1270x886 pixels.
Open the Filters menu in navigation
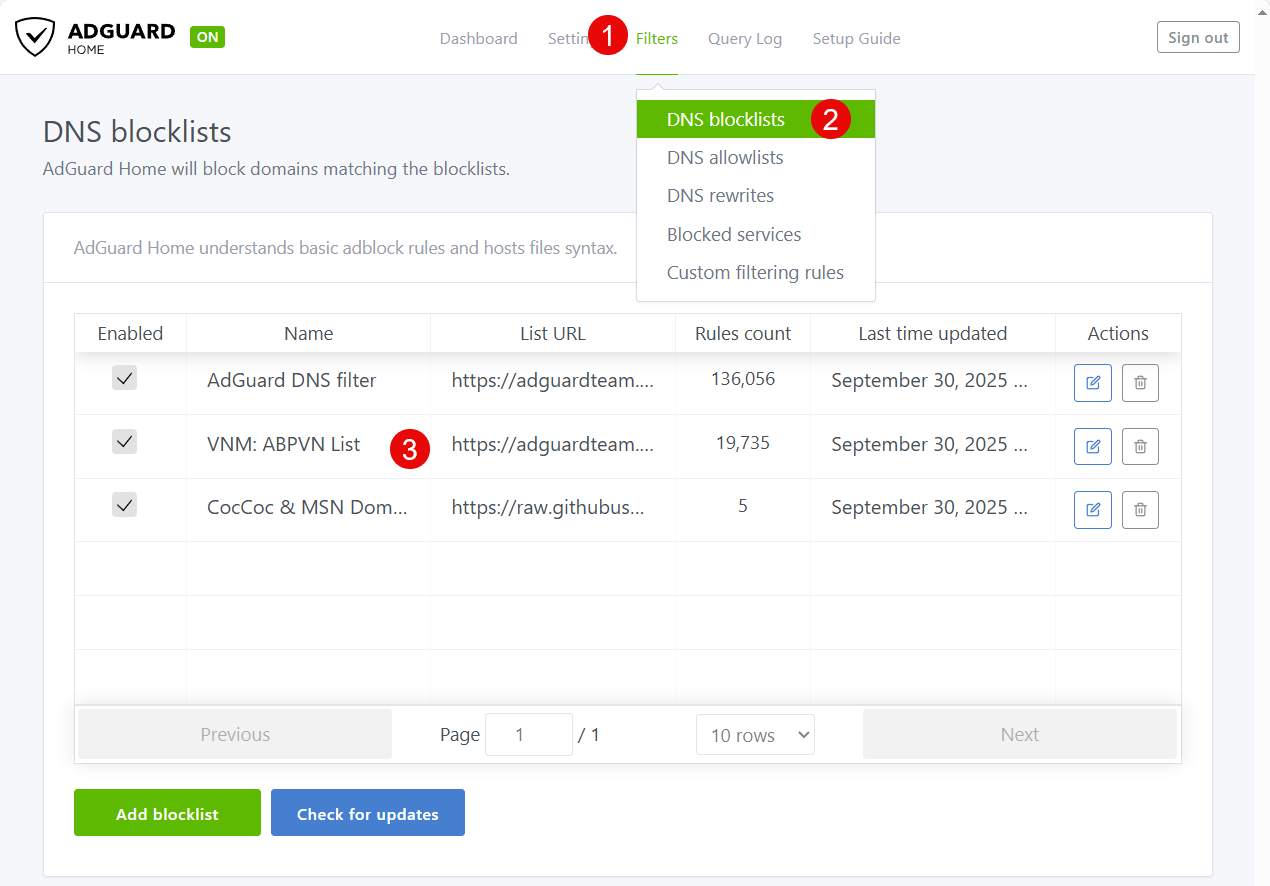pos(657,39)
